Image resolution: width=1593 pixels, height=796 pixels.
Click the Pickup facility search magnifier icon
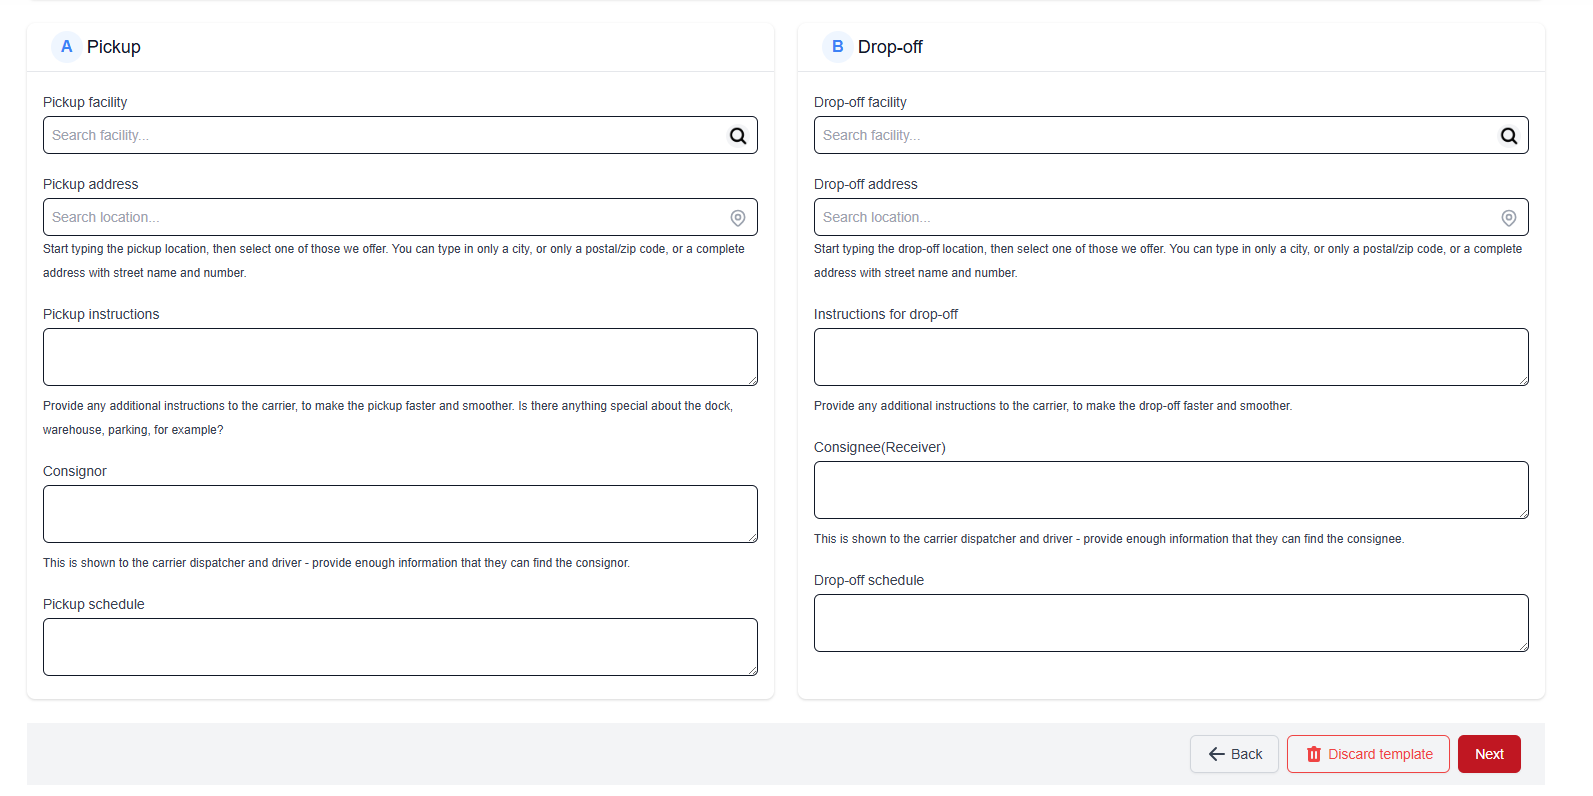tap(738, 136)
